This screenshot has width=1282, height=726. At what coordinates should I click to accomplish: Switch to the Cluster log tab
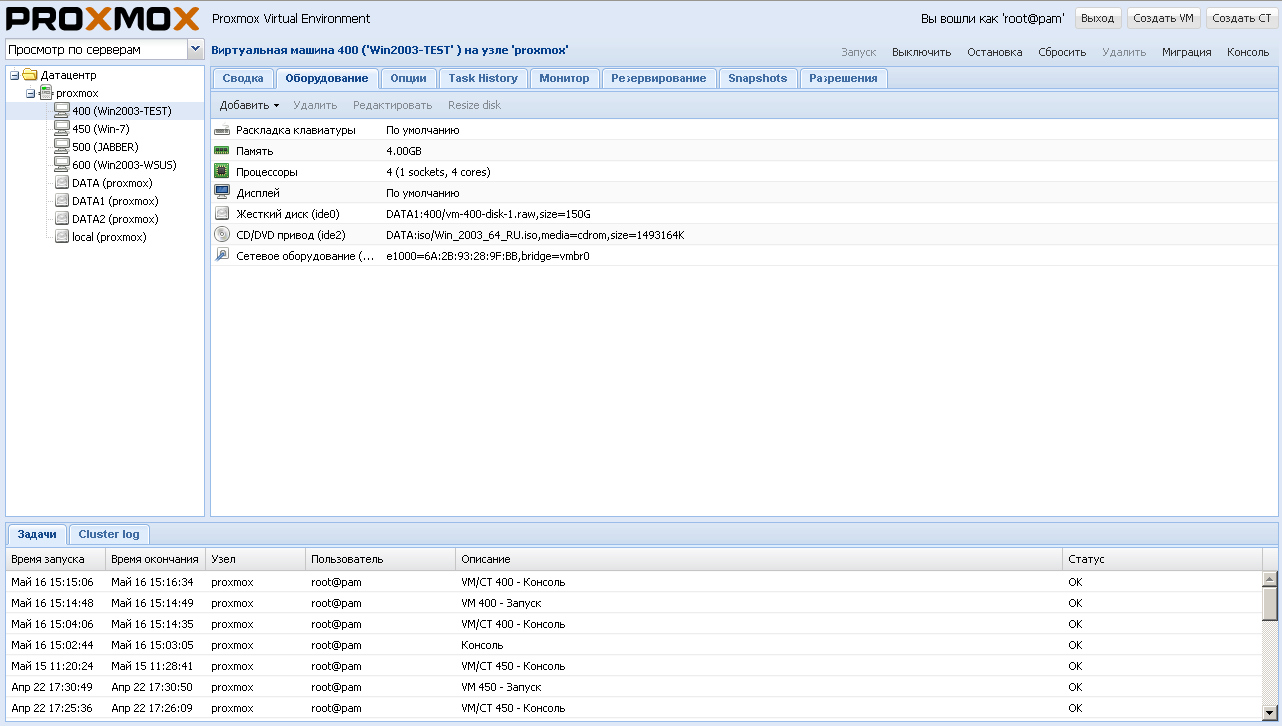(109, 534)
